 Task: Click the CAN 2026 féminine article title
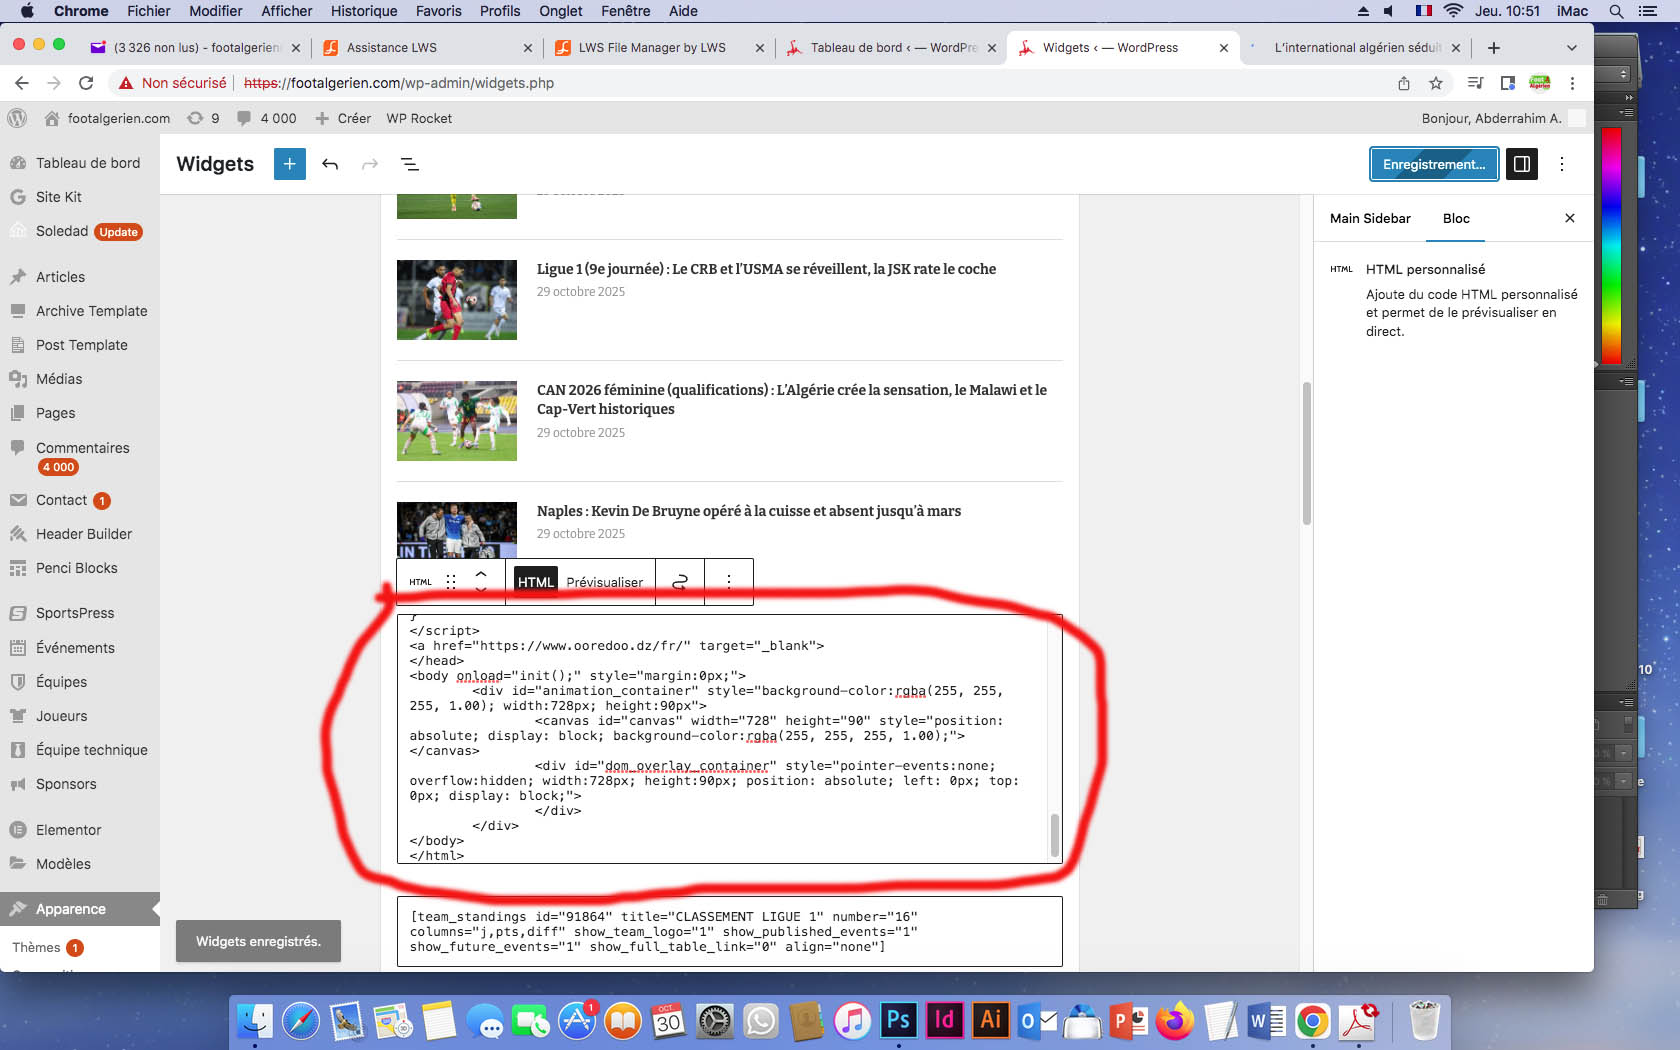(792, 399)
